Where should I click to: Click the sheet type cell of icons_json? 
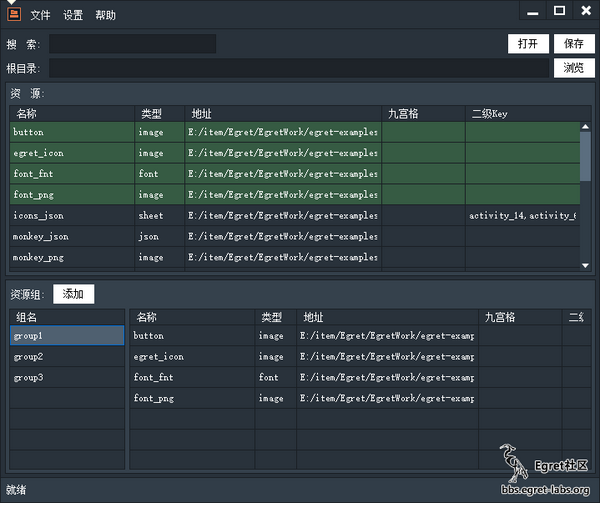(x=160, y=215)
